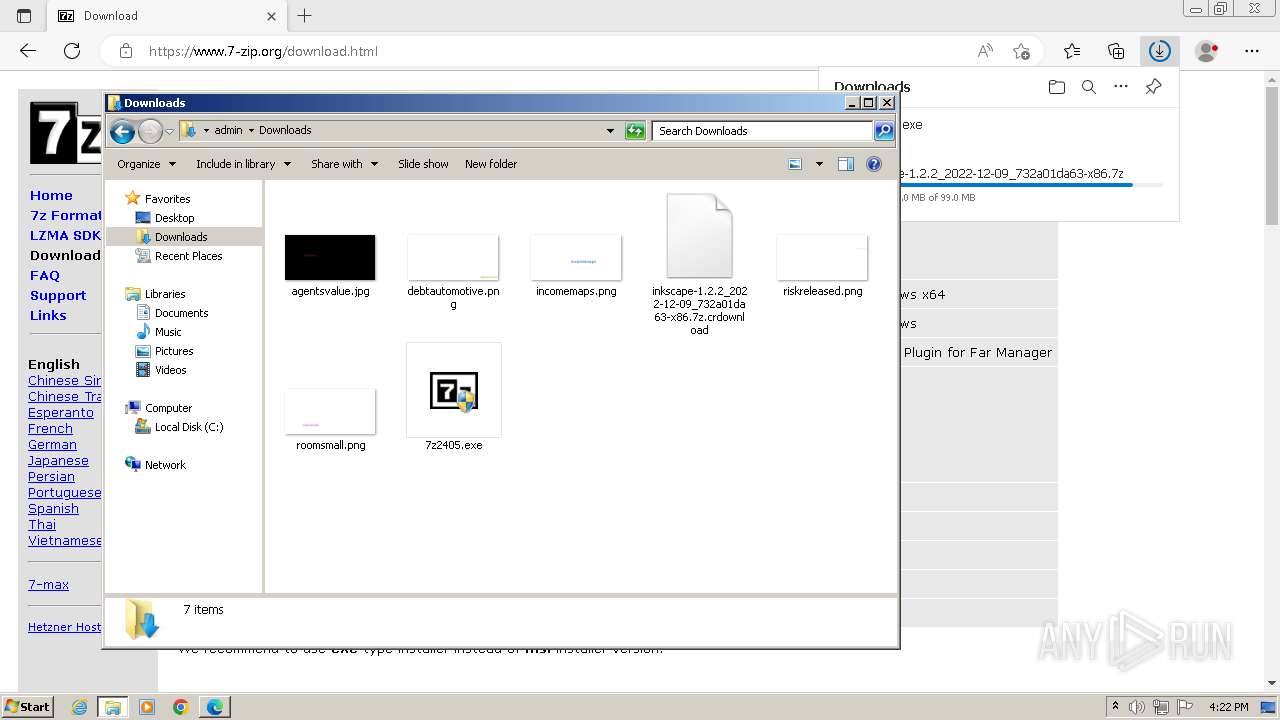
Task: Click the browser Refresh button
Action: point(72,51)
